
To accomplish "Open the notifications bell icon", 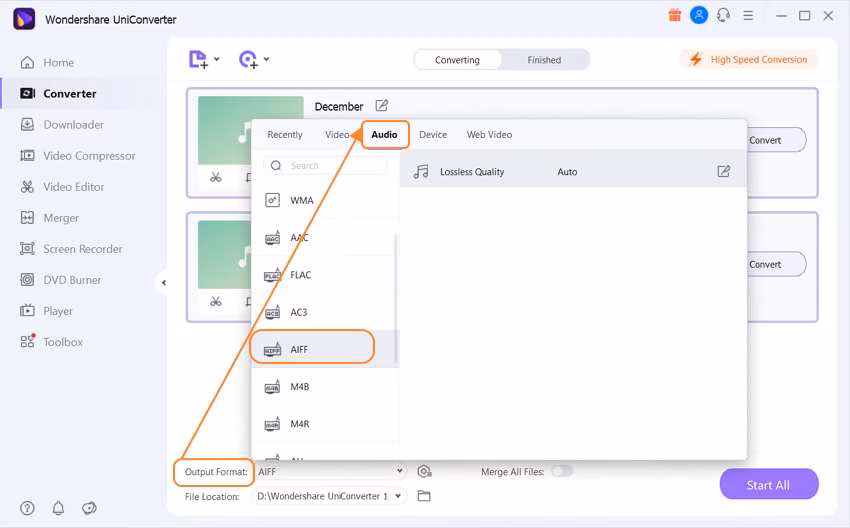I will (58, 508).
